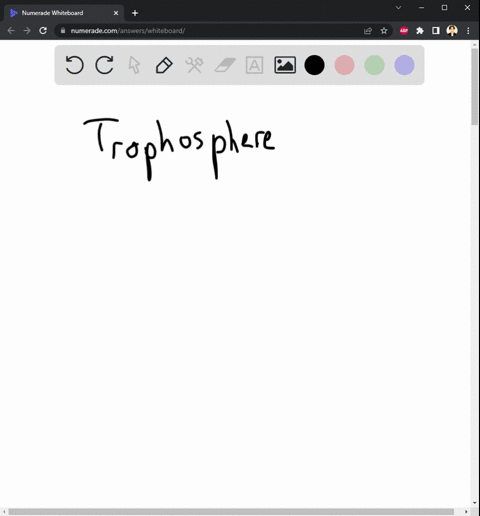Minimize the browser window
Image resolution: width=480 pixels, height=516 pixels.
tap(422, 7)
